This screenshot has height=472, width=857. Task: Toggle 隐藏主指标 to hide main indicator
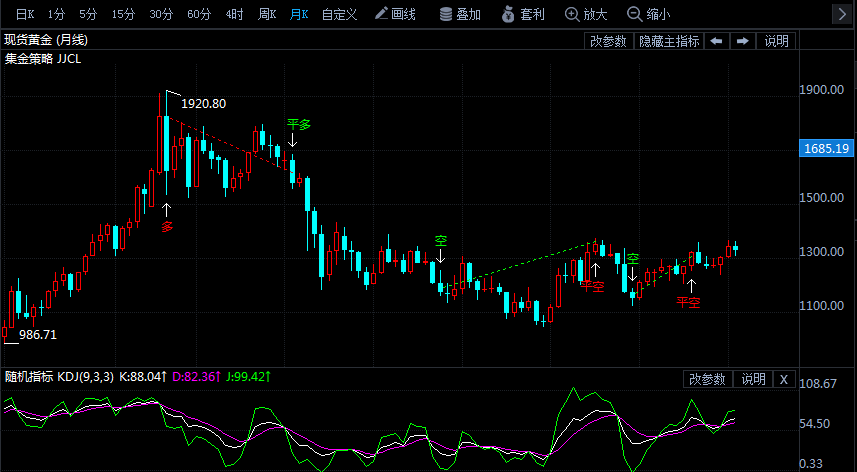(669, 41)
